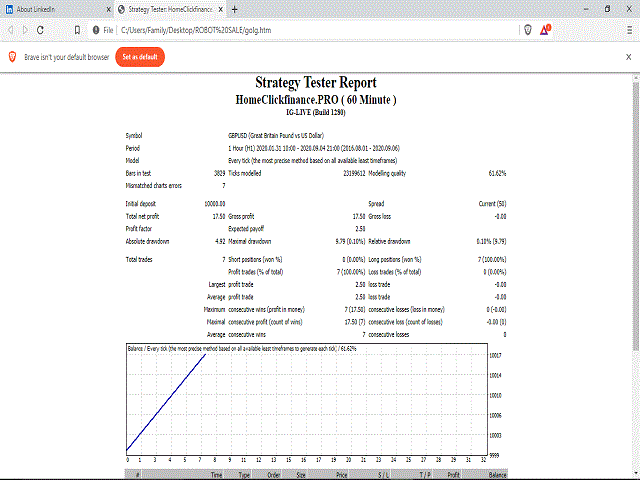The width and height of the screenshot is (640, 480).
Task: Close the About LinkedIn tab
Action: [109, 9]
